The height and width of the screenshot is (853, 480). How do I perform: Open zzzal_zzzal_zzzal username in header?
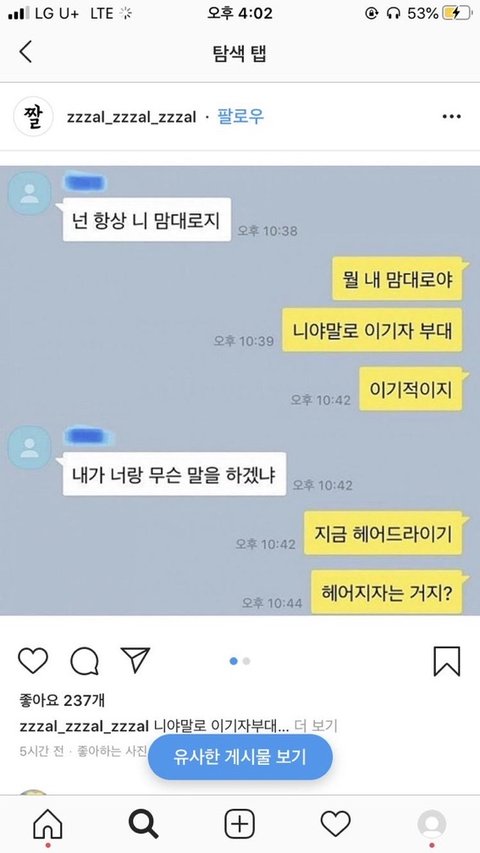click(x=131, y=117)
